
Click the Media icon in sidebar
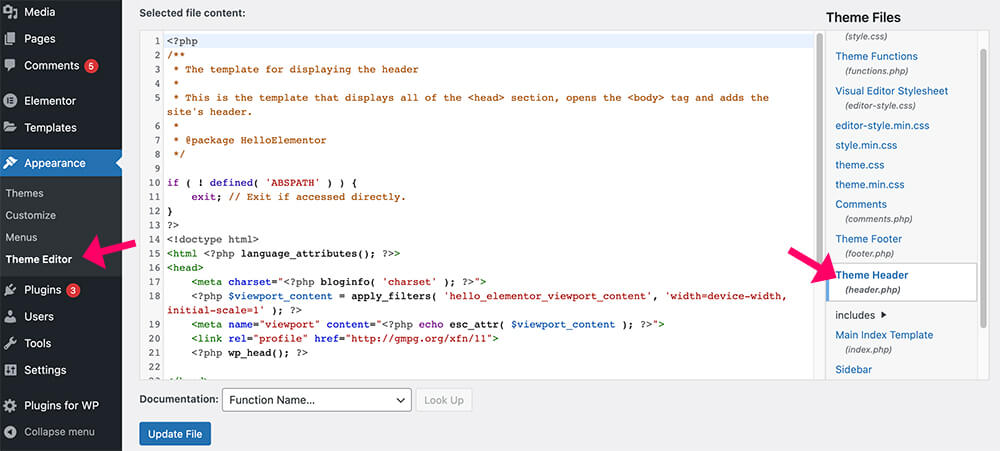click(10, 11)
